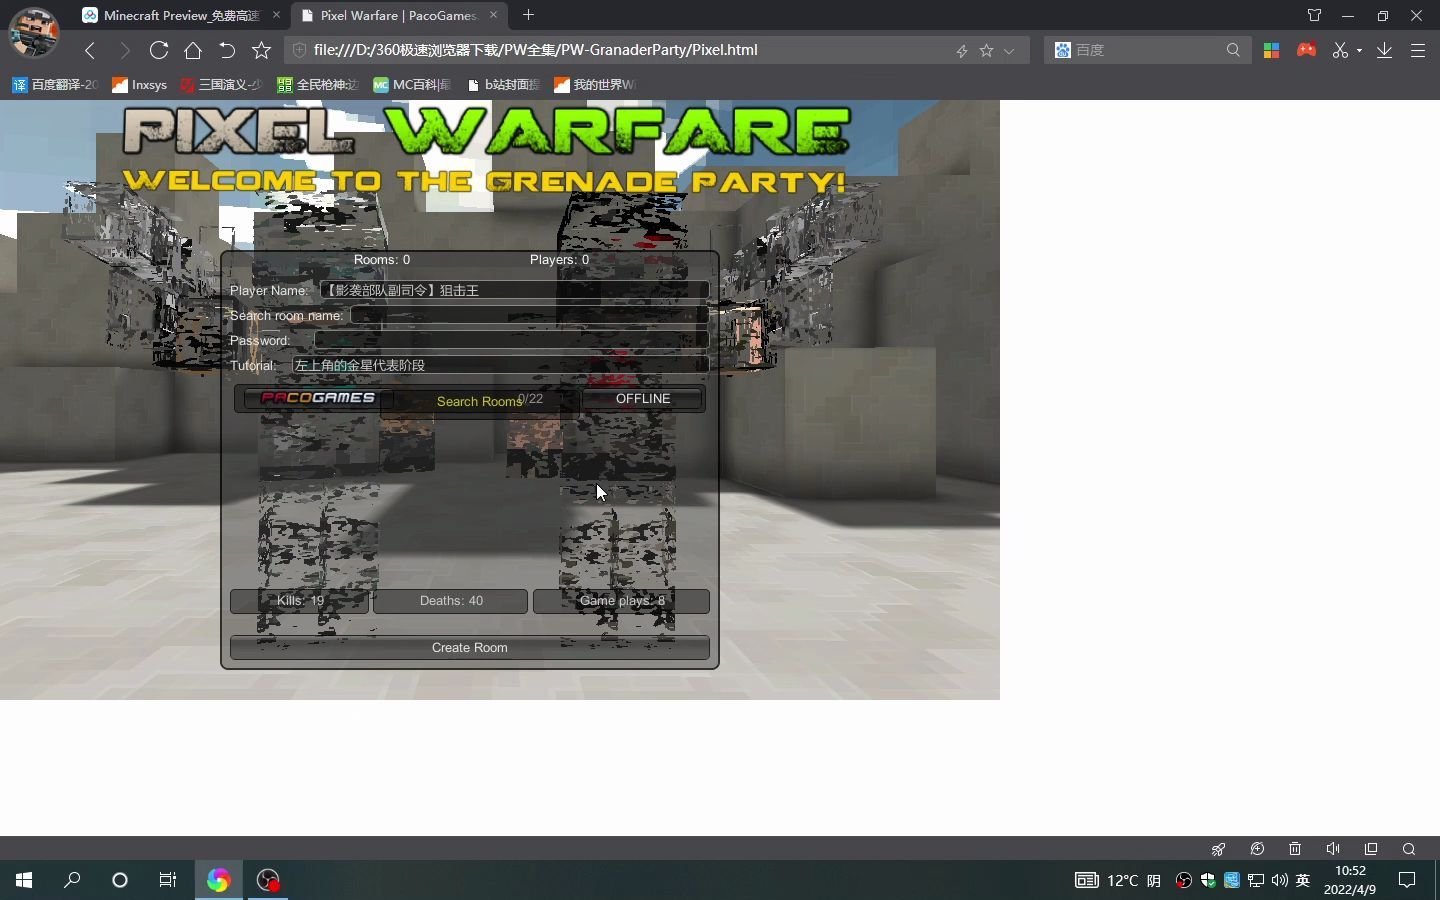Click the Tutorial text field
Image resolution: width=1440 pixels, height=900 pixels.
coord(500,365)
